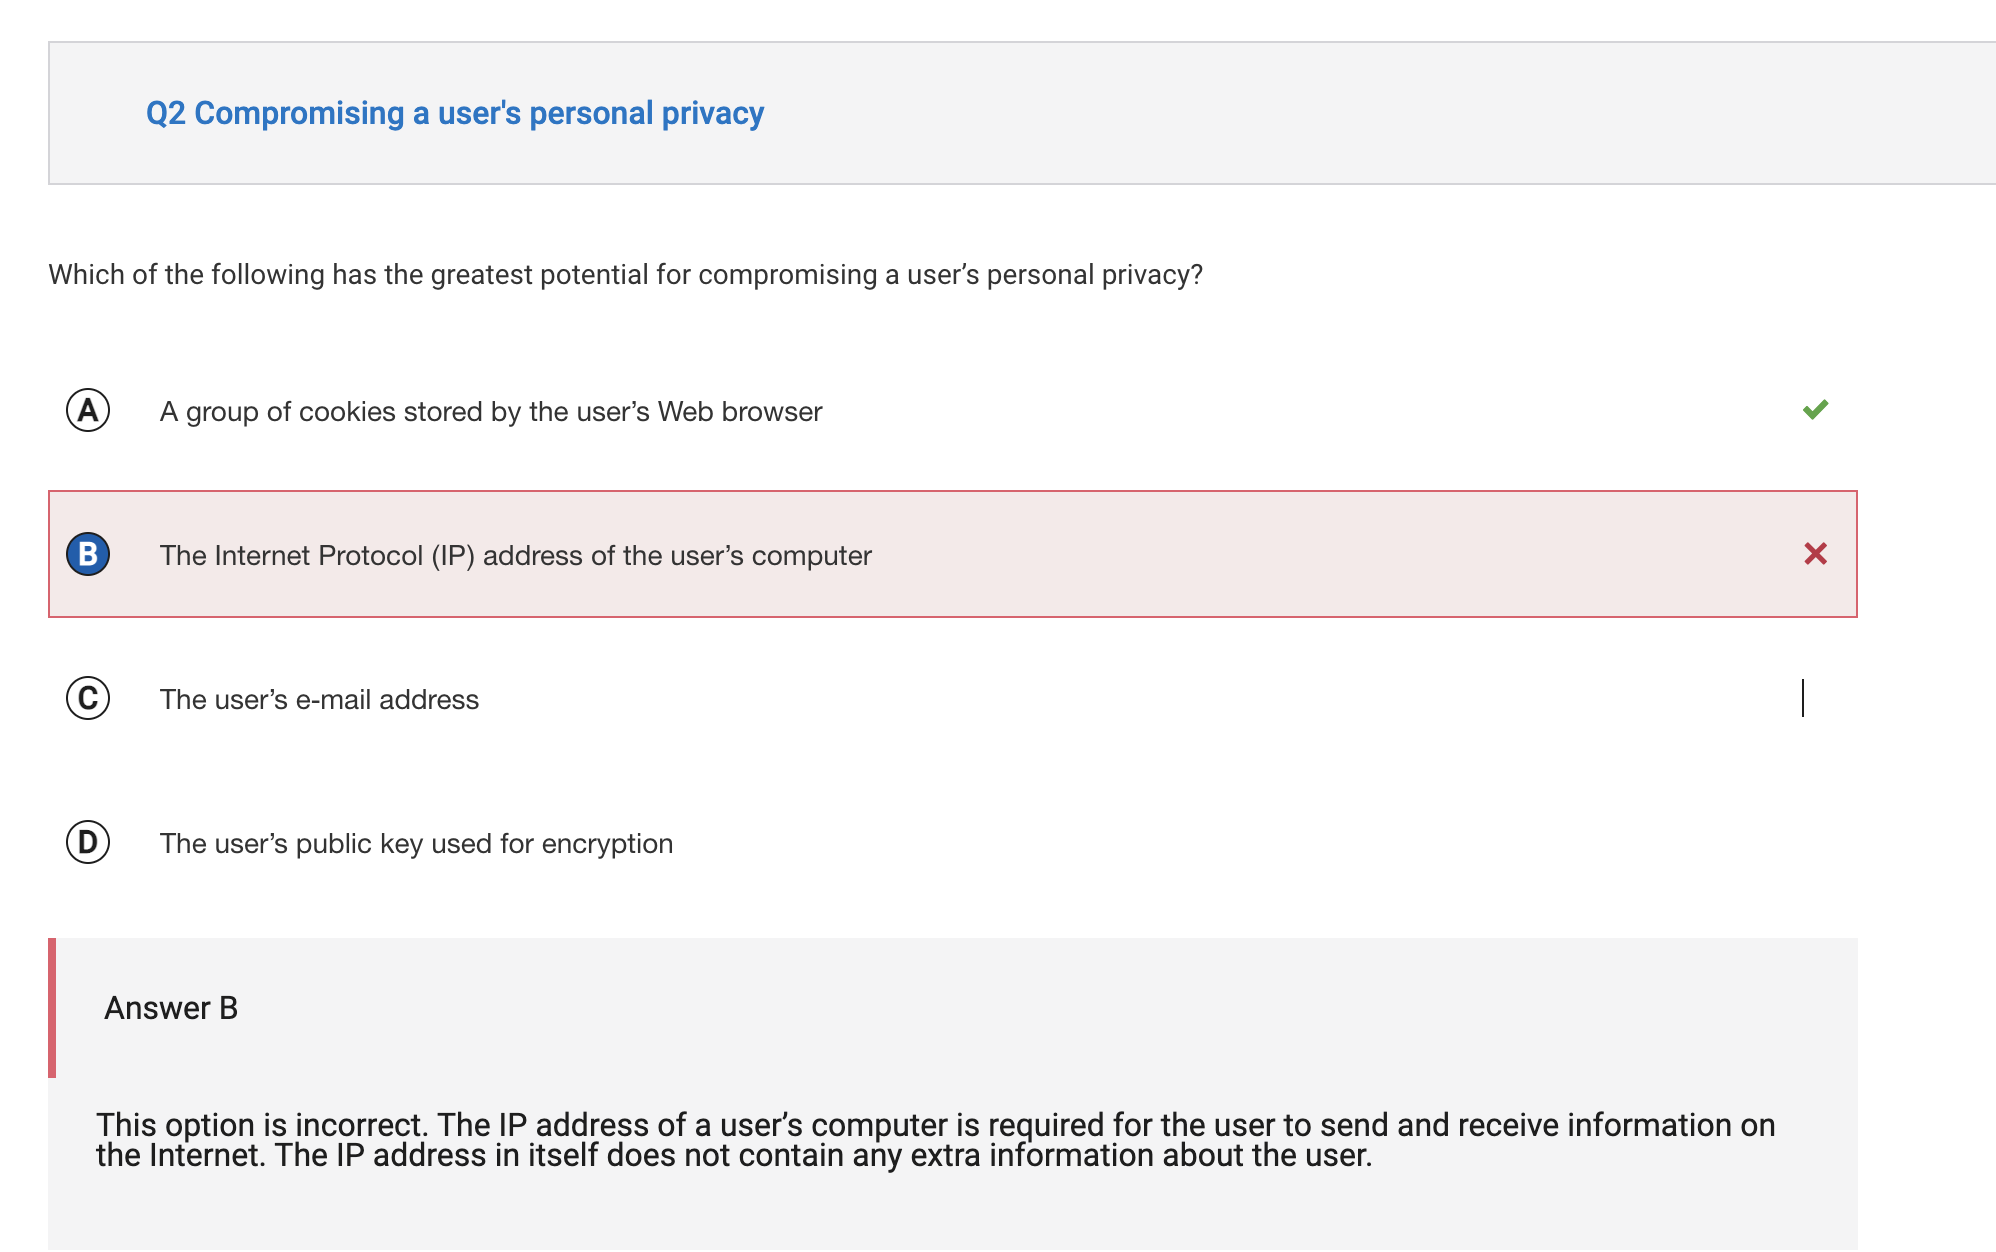Choose the user's e-mail address answer text

coord(319,700)
